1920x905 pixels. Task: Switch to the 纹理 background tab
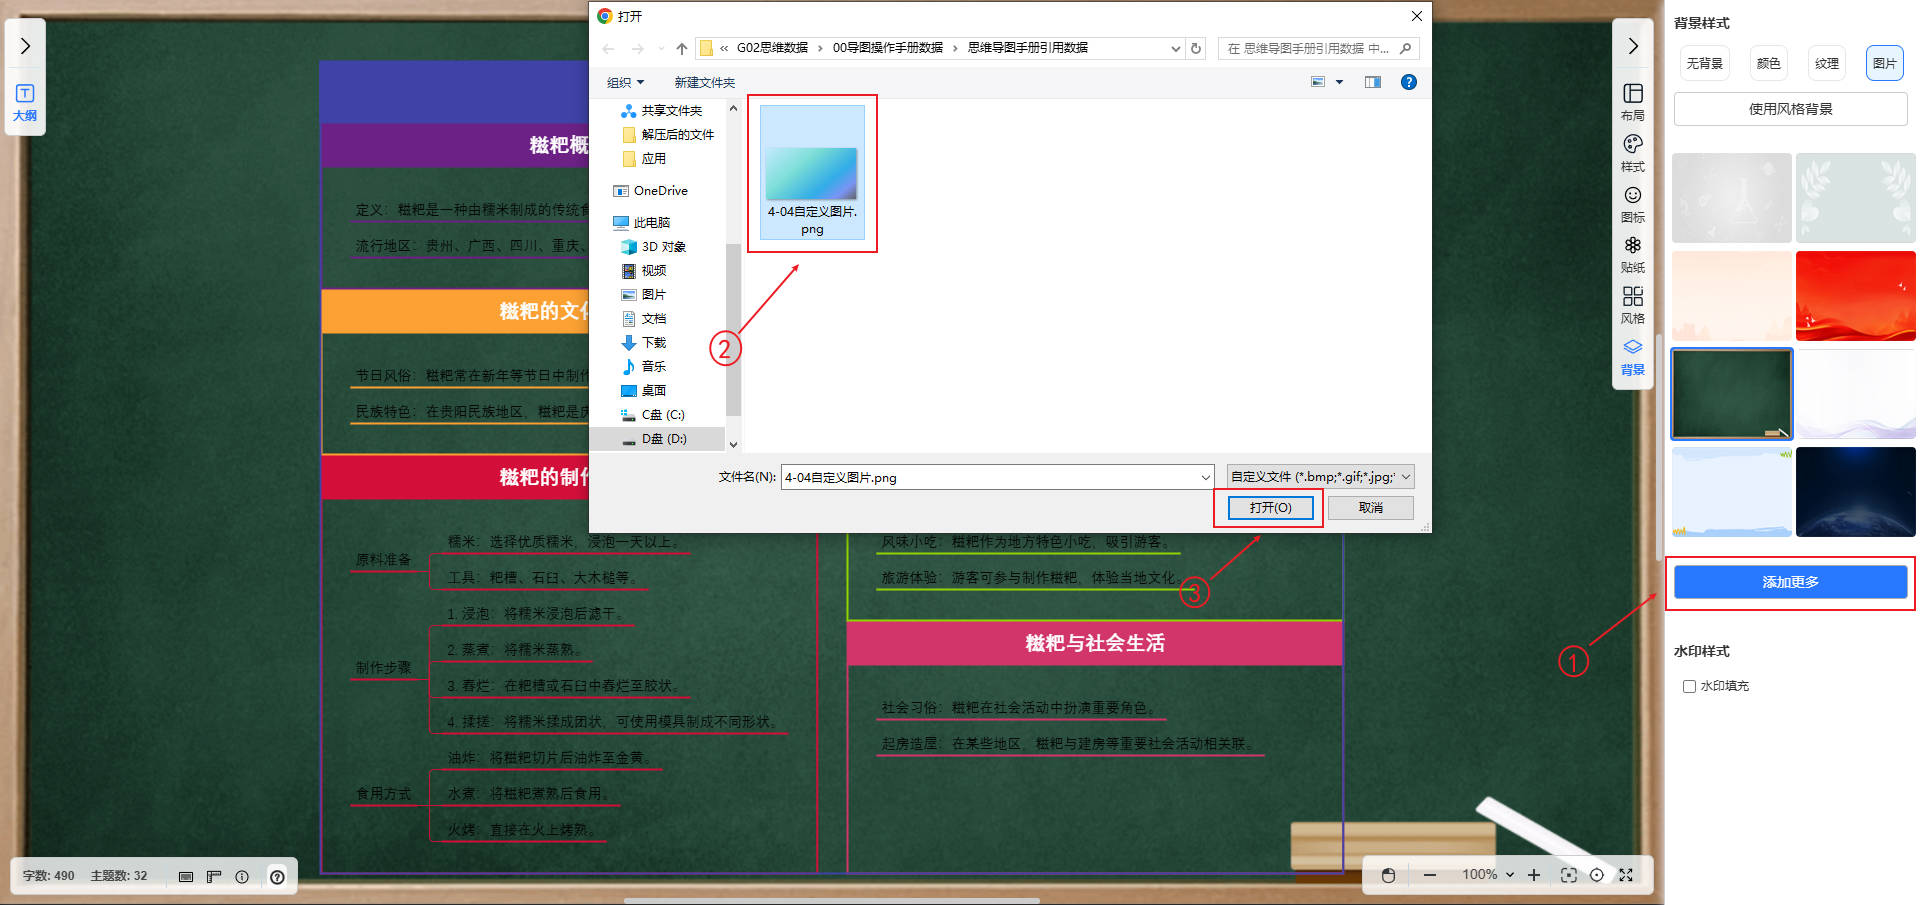pyautogui.click(x=1826, y=63)
